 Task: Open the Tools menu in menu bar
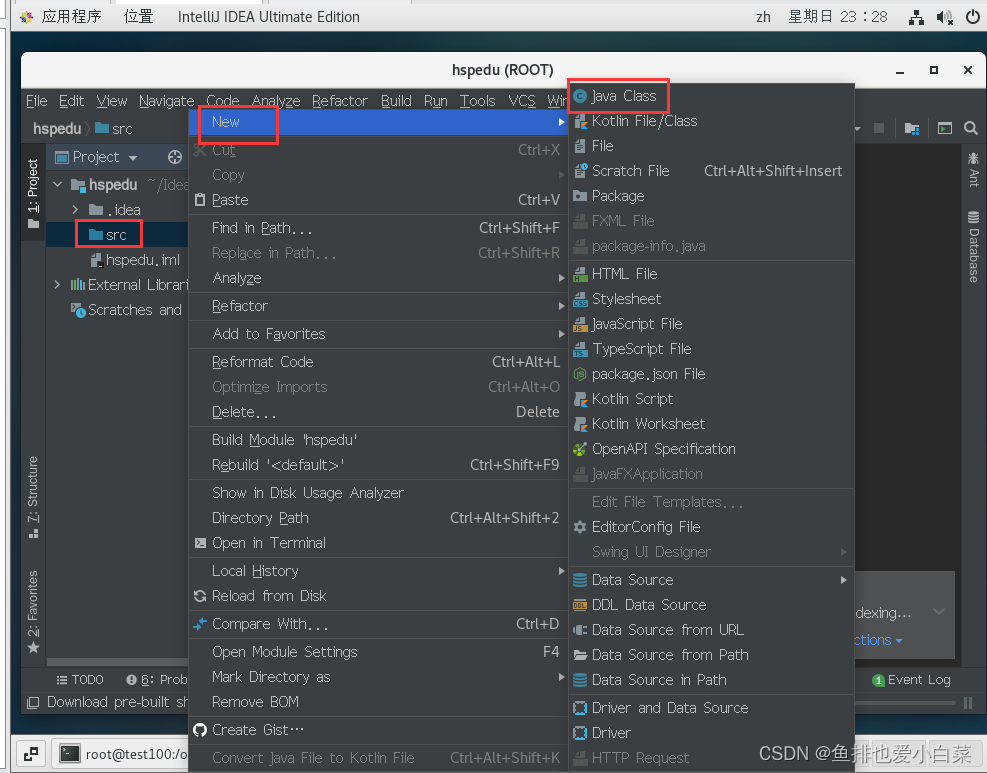[477, 101]
